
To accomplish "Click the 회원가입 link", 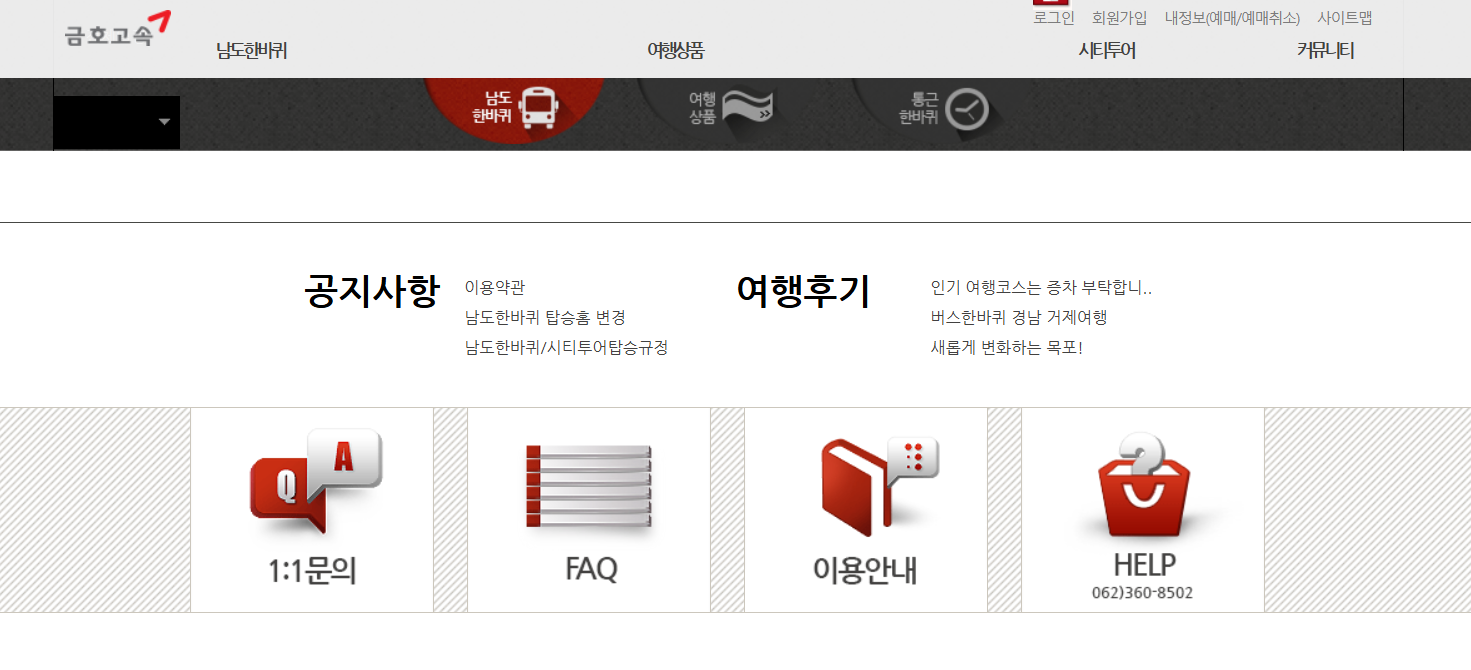I will click(1120, 18).
